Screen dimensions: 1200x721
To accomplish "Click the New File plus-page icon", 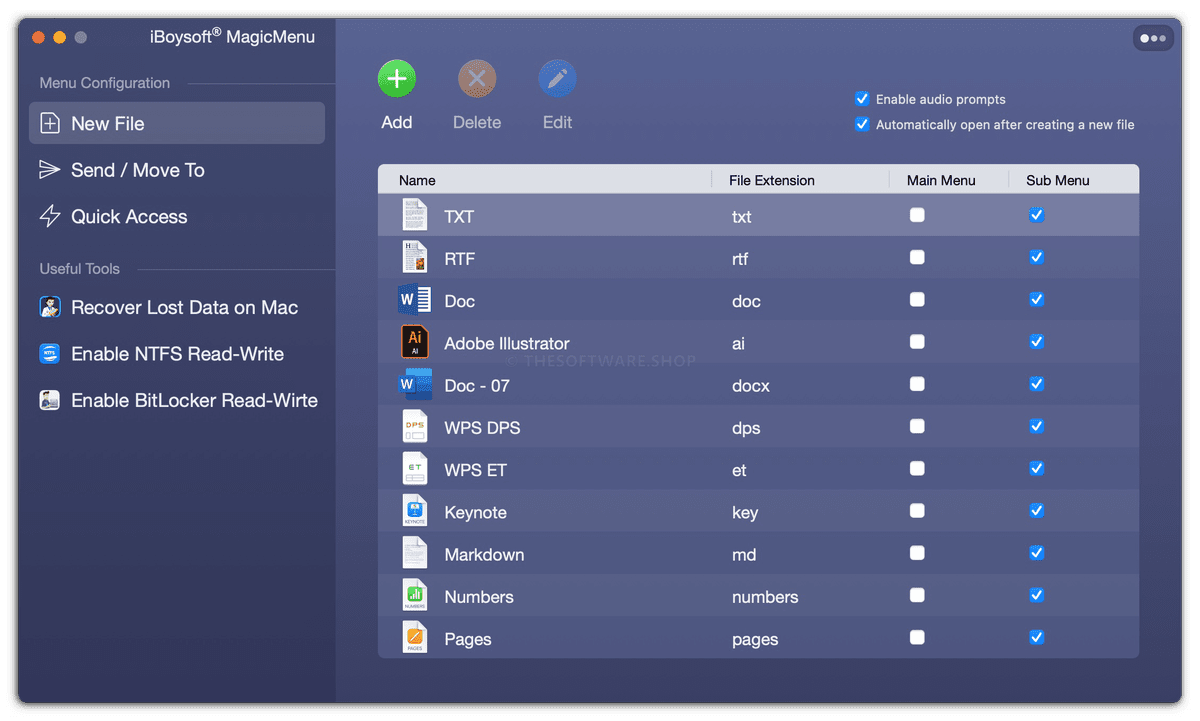I will point(50,123).
